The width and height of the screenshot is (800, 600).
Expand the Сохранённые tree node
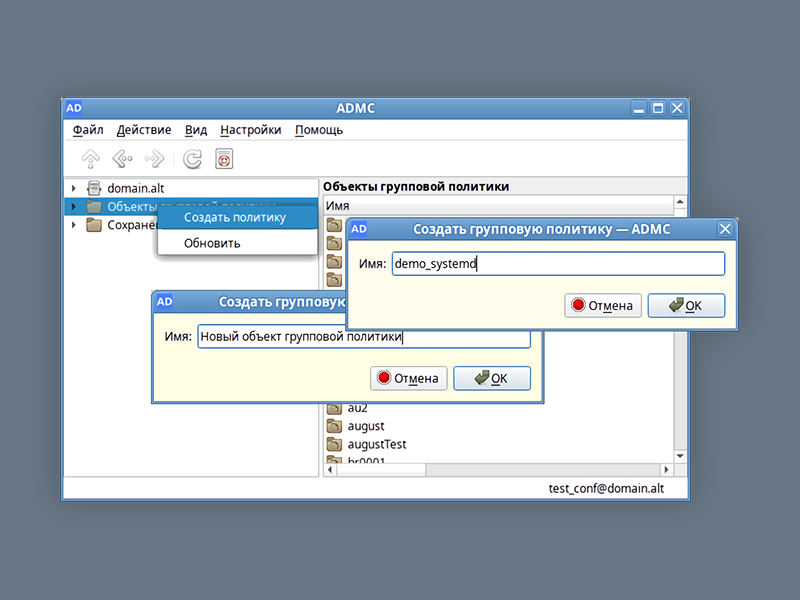[73, 225]
